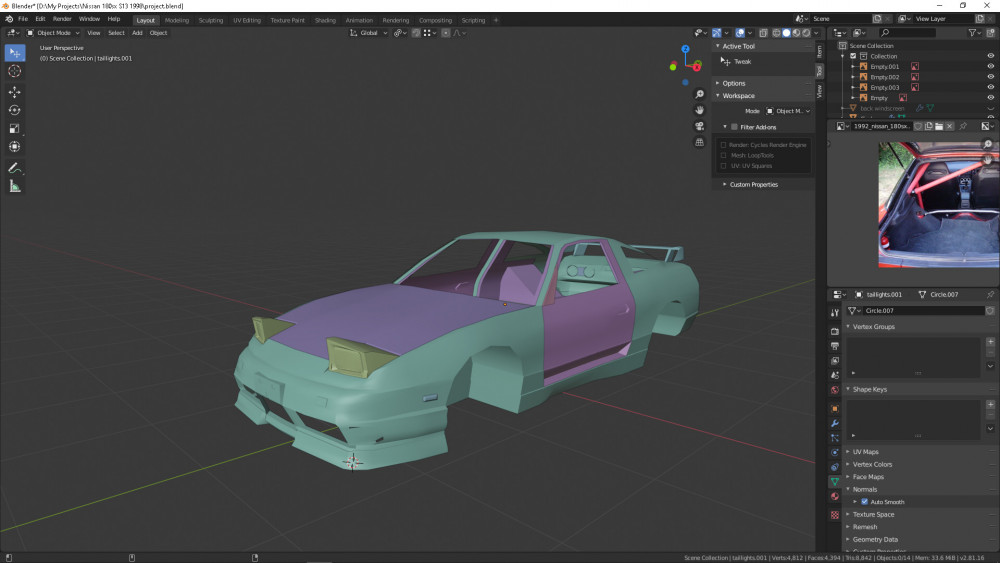Open the viewport Add menu

pyautogui.click(x=137, y=33)
